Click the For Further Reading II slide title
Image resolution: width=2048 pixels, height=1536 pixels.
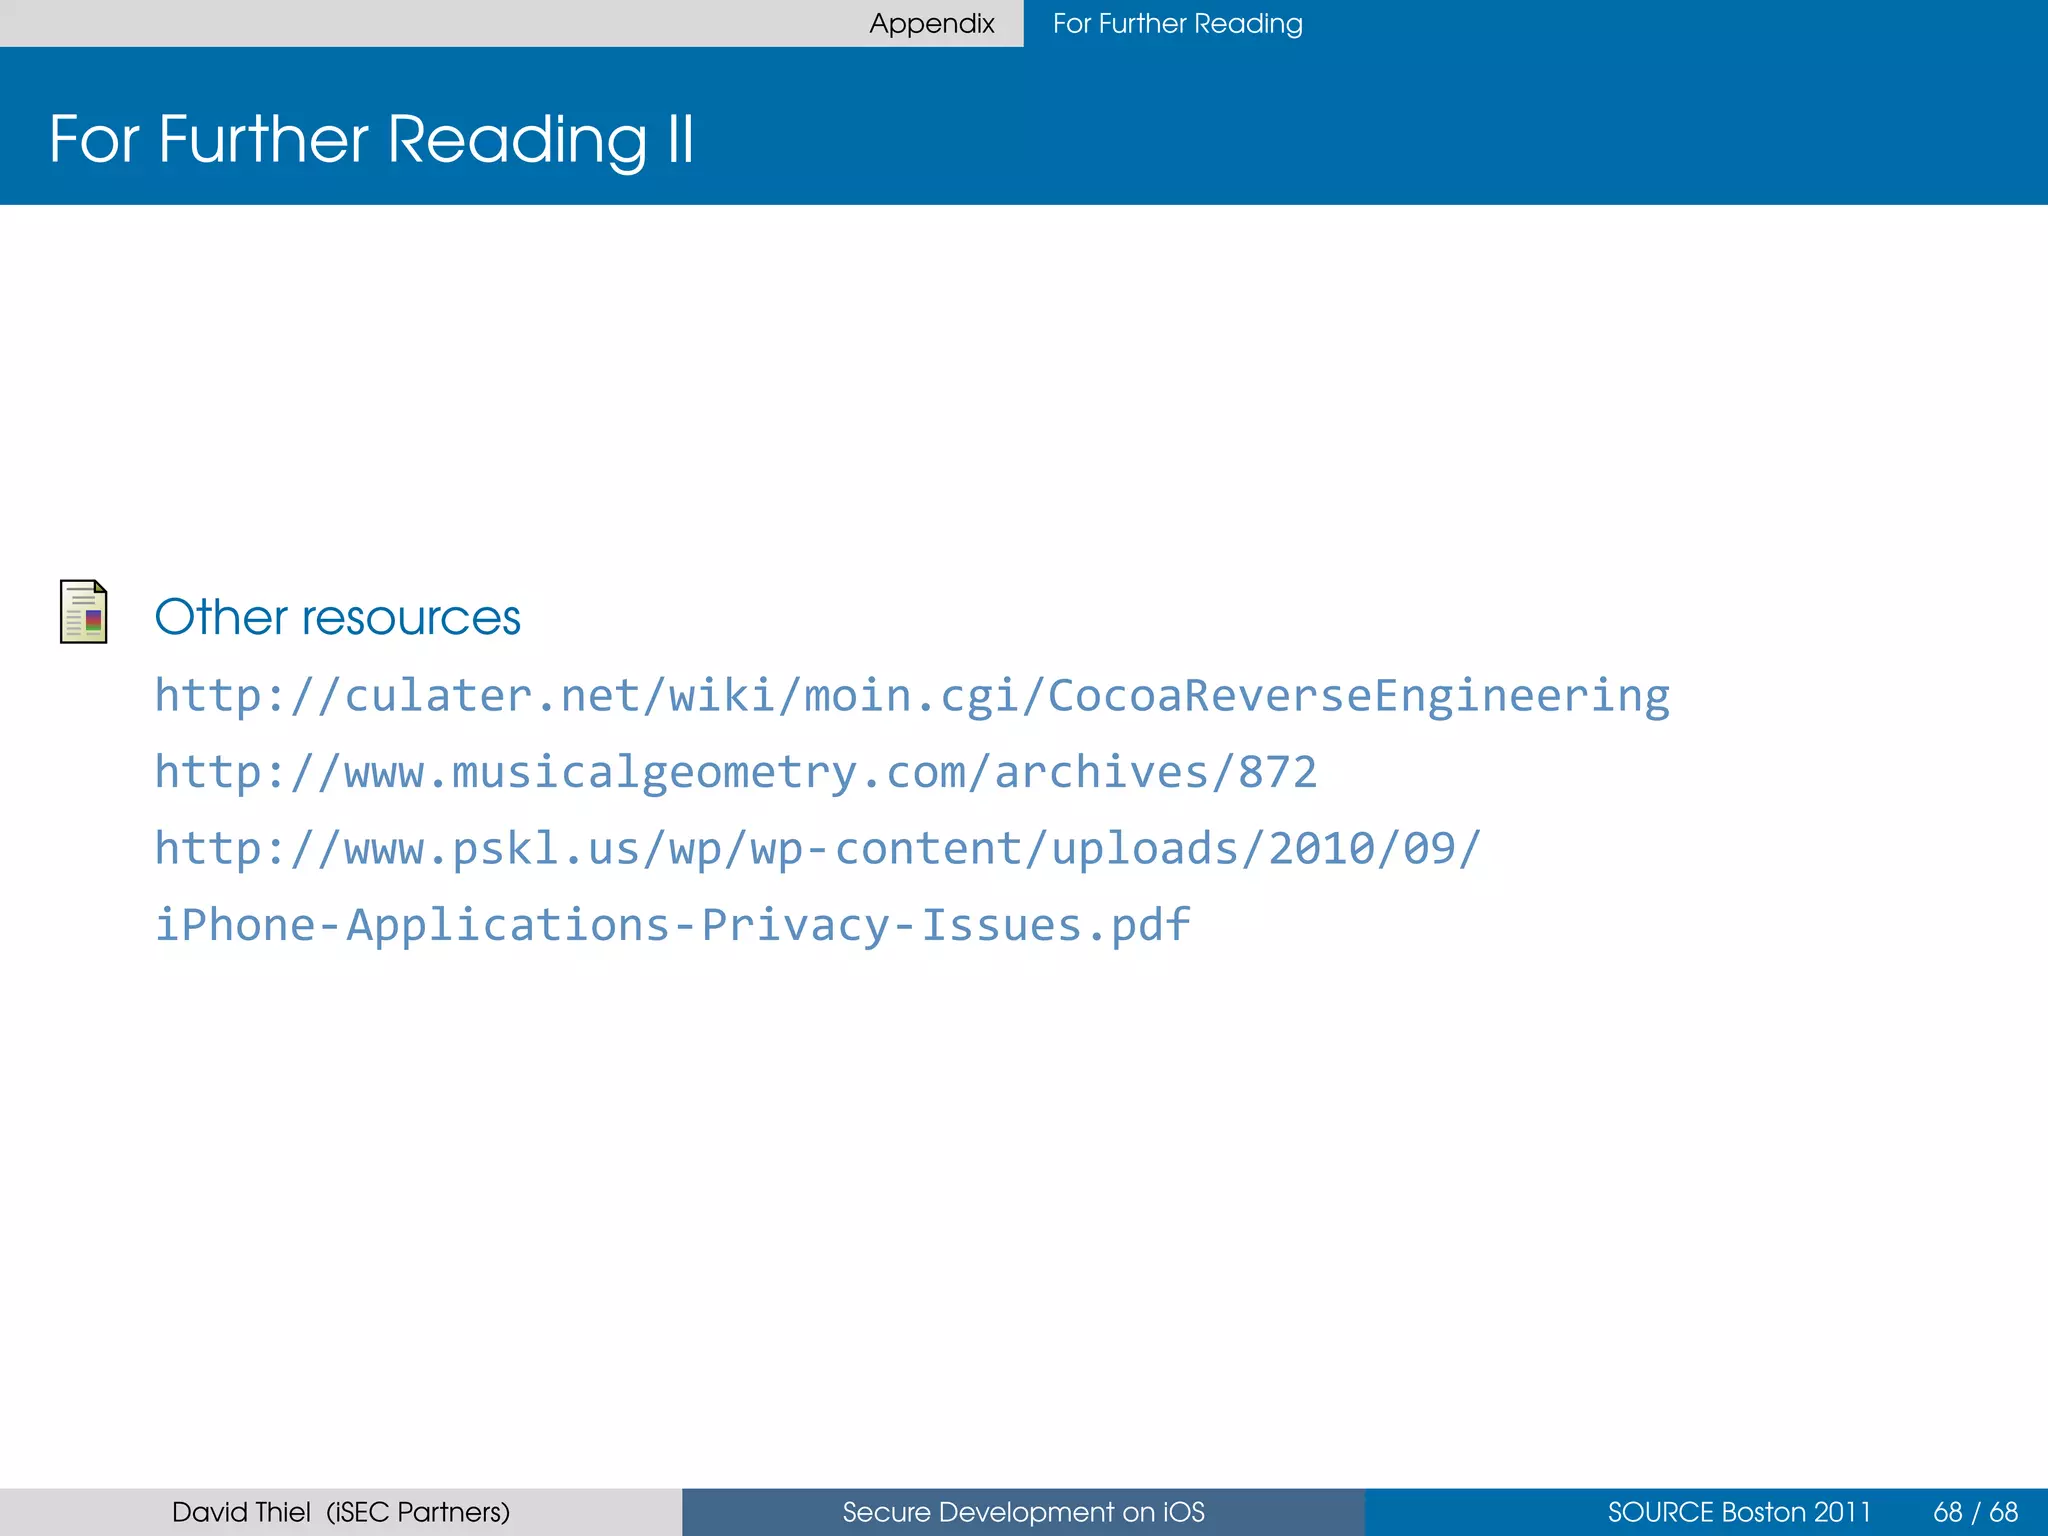[371, 138]
